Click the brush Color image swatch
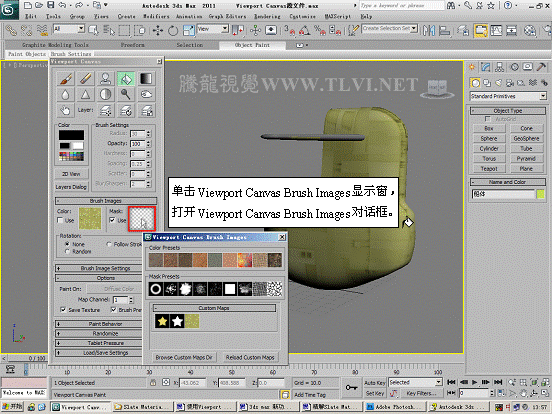552x414 pixels. (x=90, y=218)
